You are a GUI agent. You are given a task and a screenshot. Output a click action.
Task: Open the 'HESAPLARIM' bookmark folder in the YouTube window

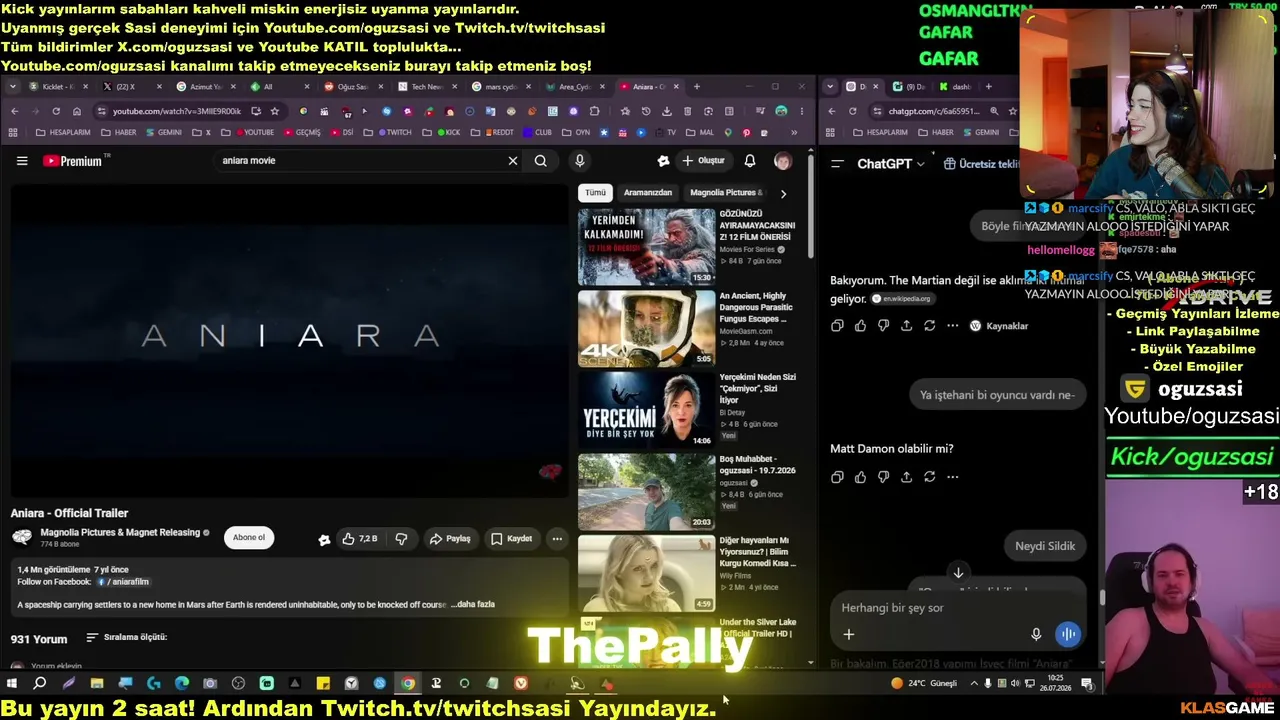62,132
